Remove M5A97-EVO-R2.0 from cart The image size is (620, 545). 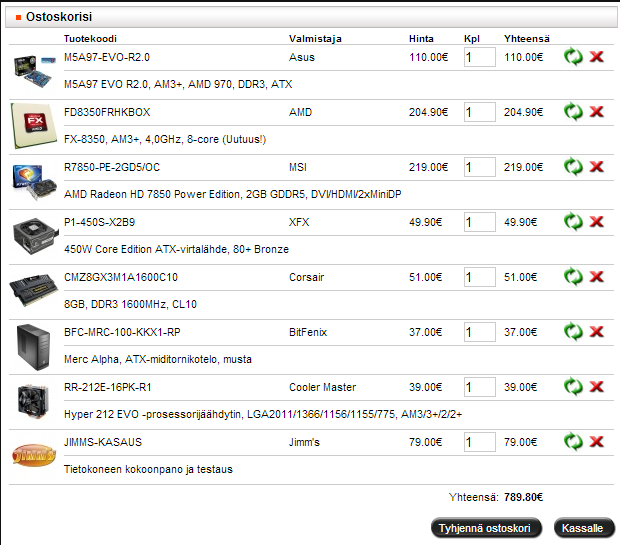[x=596, y=57]
